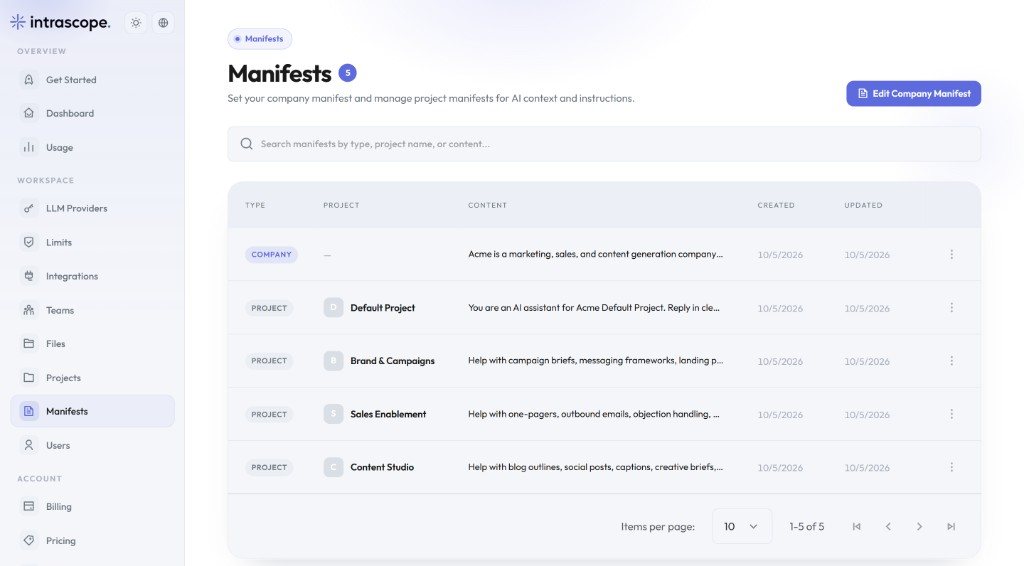Toggle the light/dark theme sun icon
The image size is (1024, 566).
[136, 23]
